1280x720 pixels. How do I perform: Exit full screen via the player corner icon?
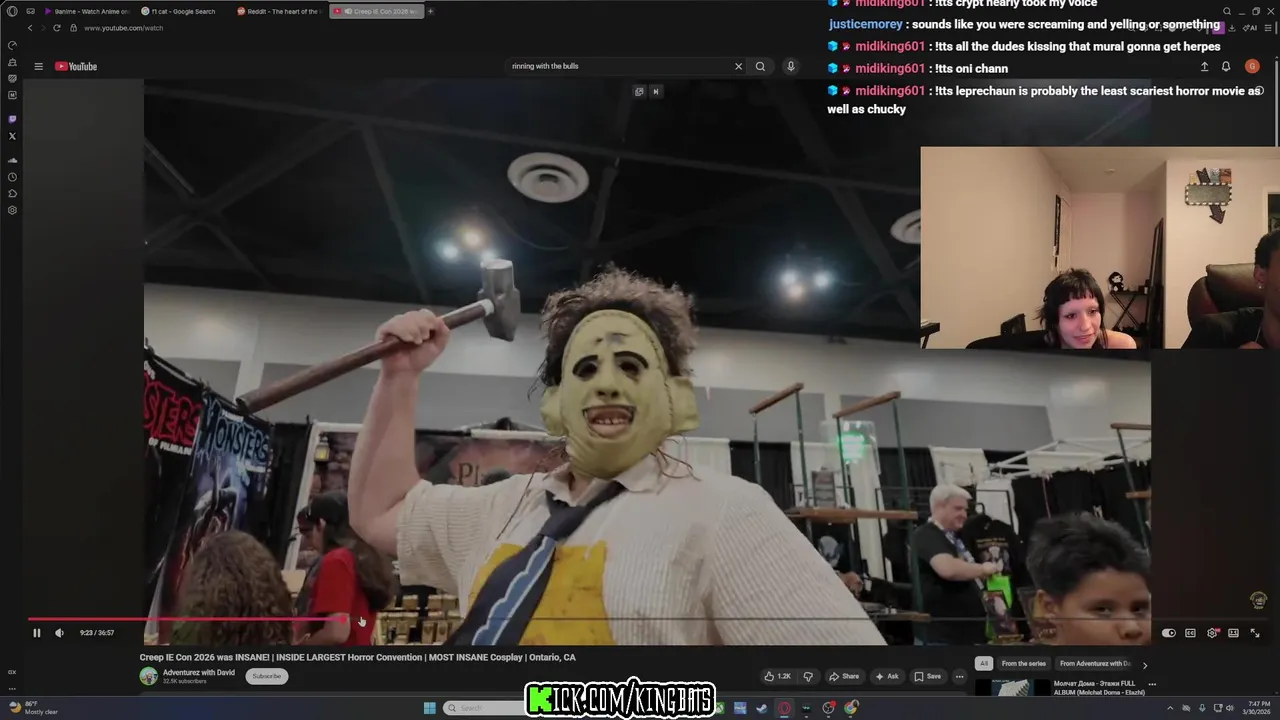pyautogui.click(x=1255, y=633)
